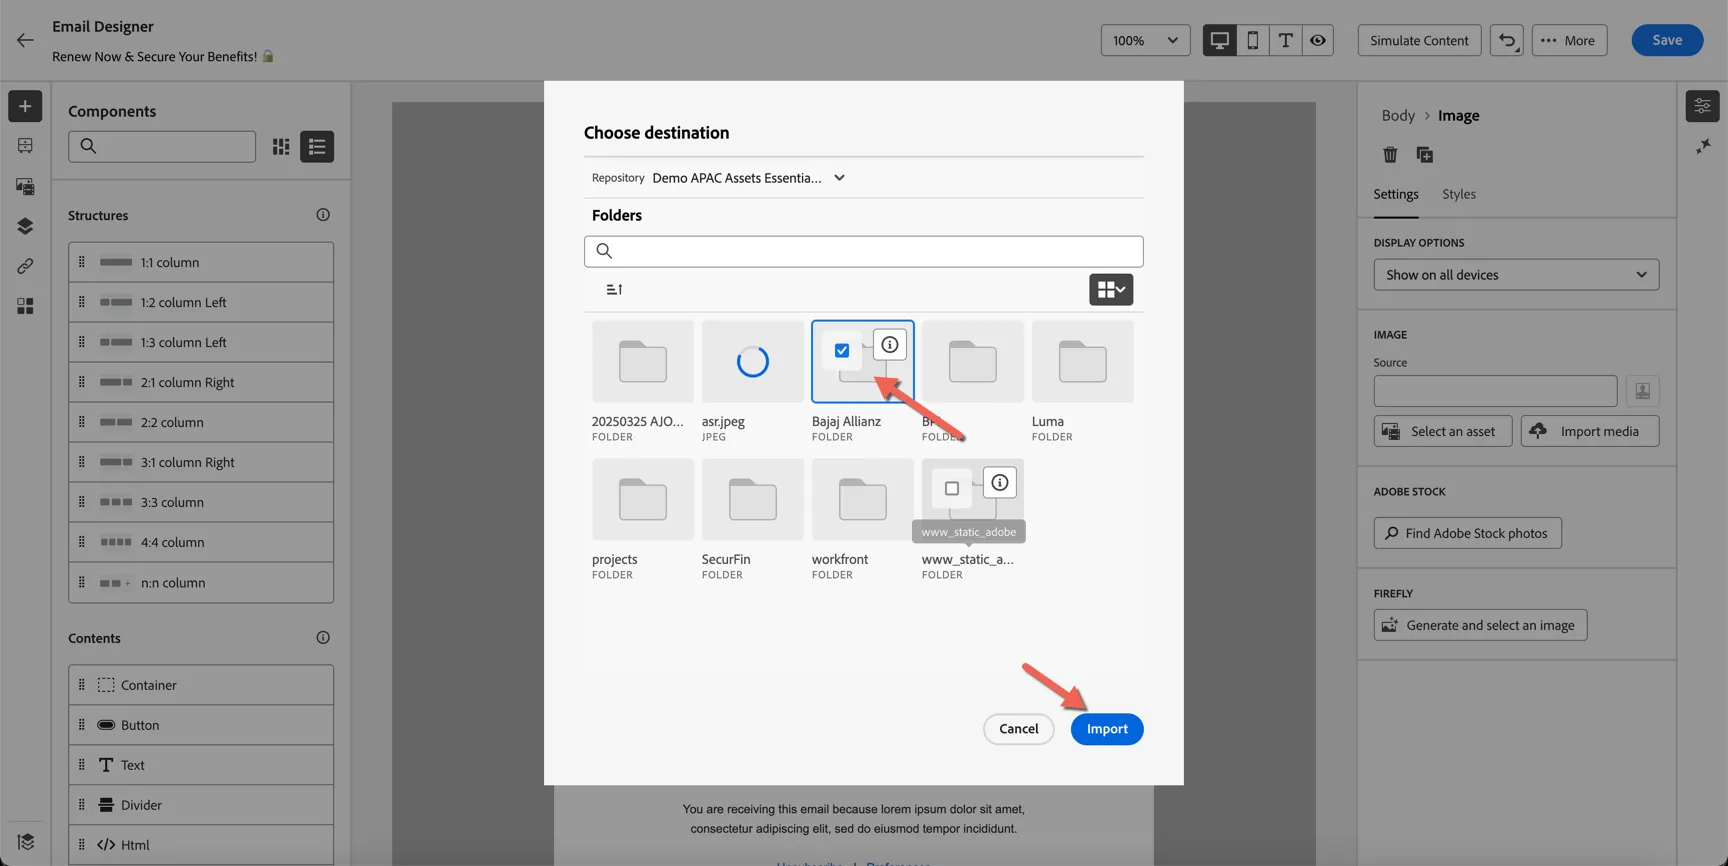This screenshot has width=1728, height=866.
Task: Open the SecurFin folder thumbnail
Action: pos(752,500)
